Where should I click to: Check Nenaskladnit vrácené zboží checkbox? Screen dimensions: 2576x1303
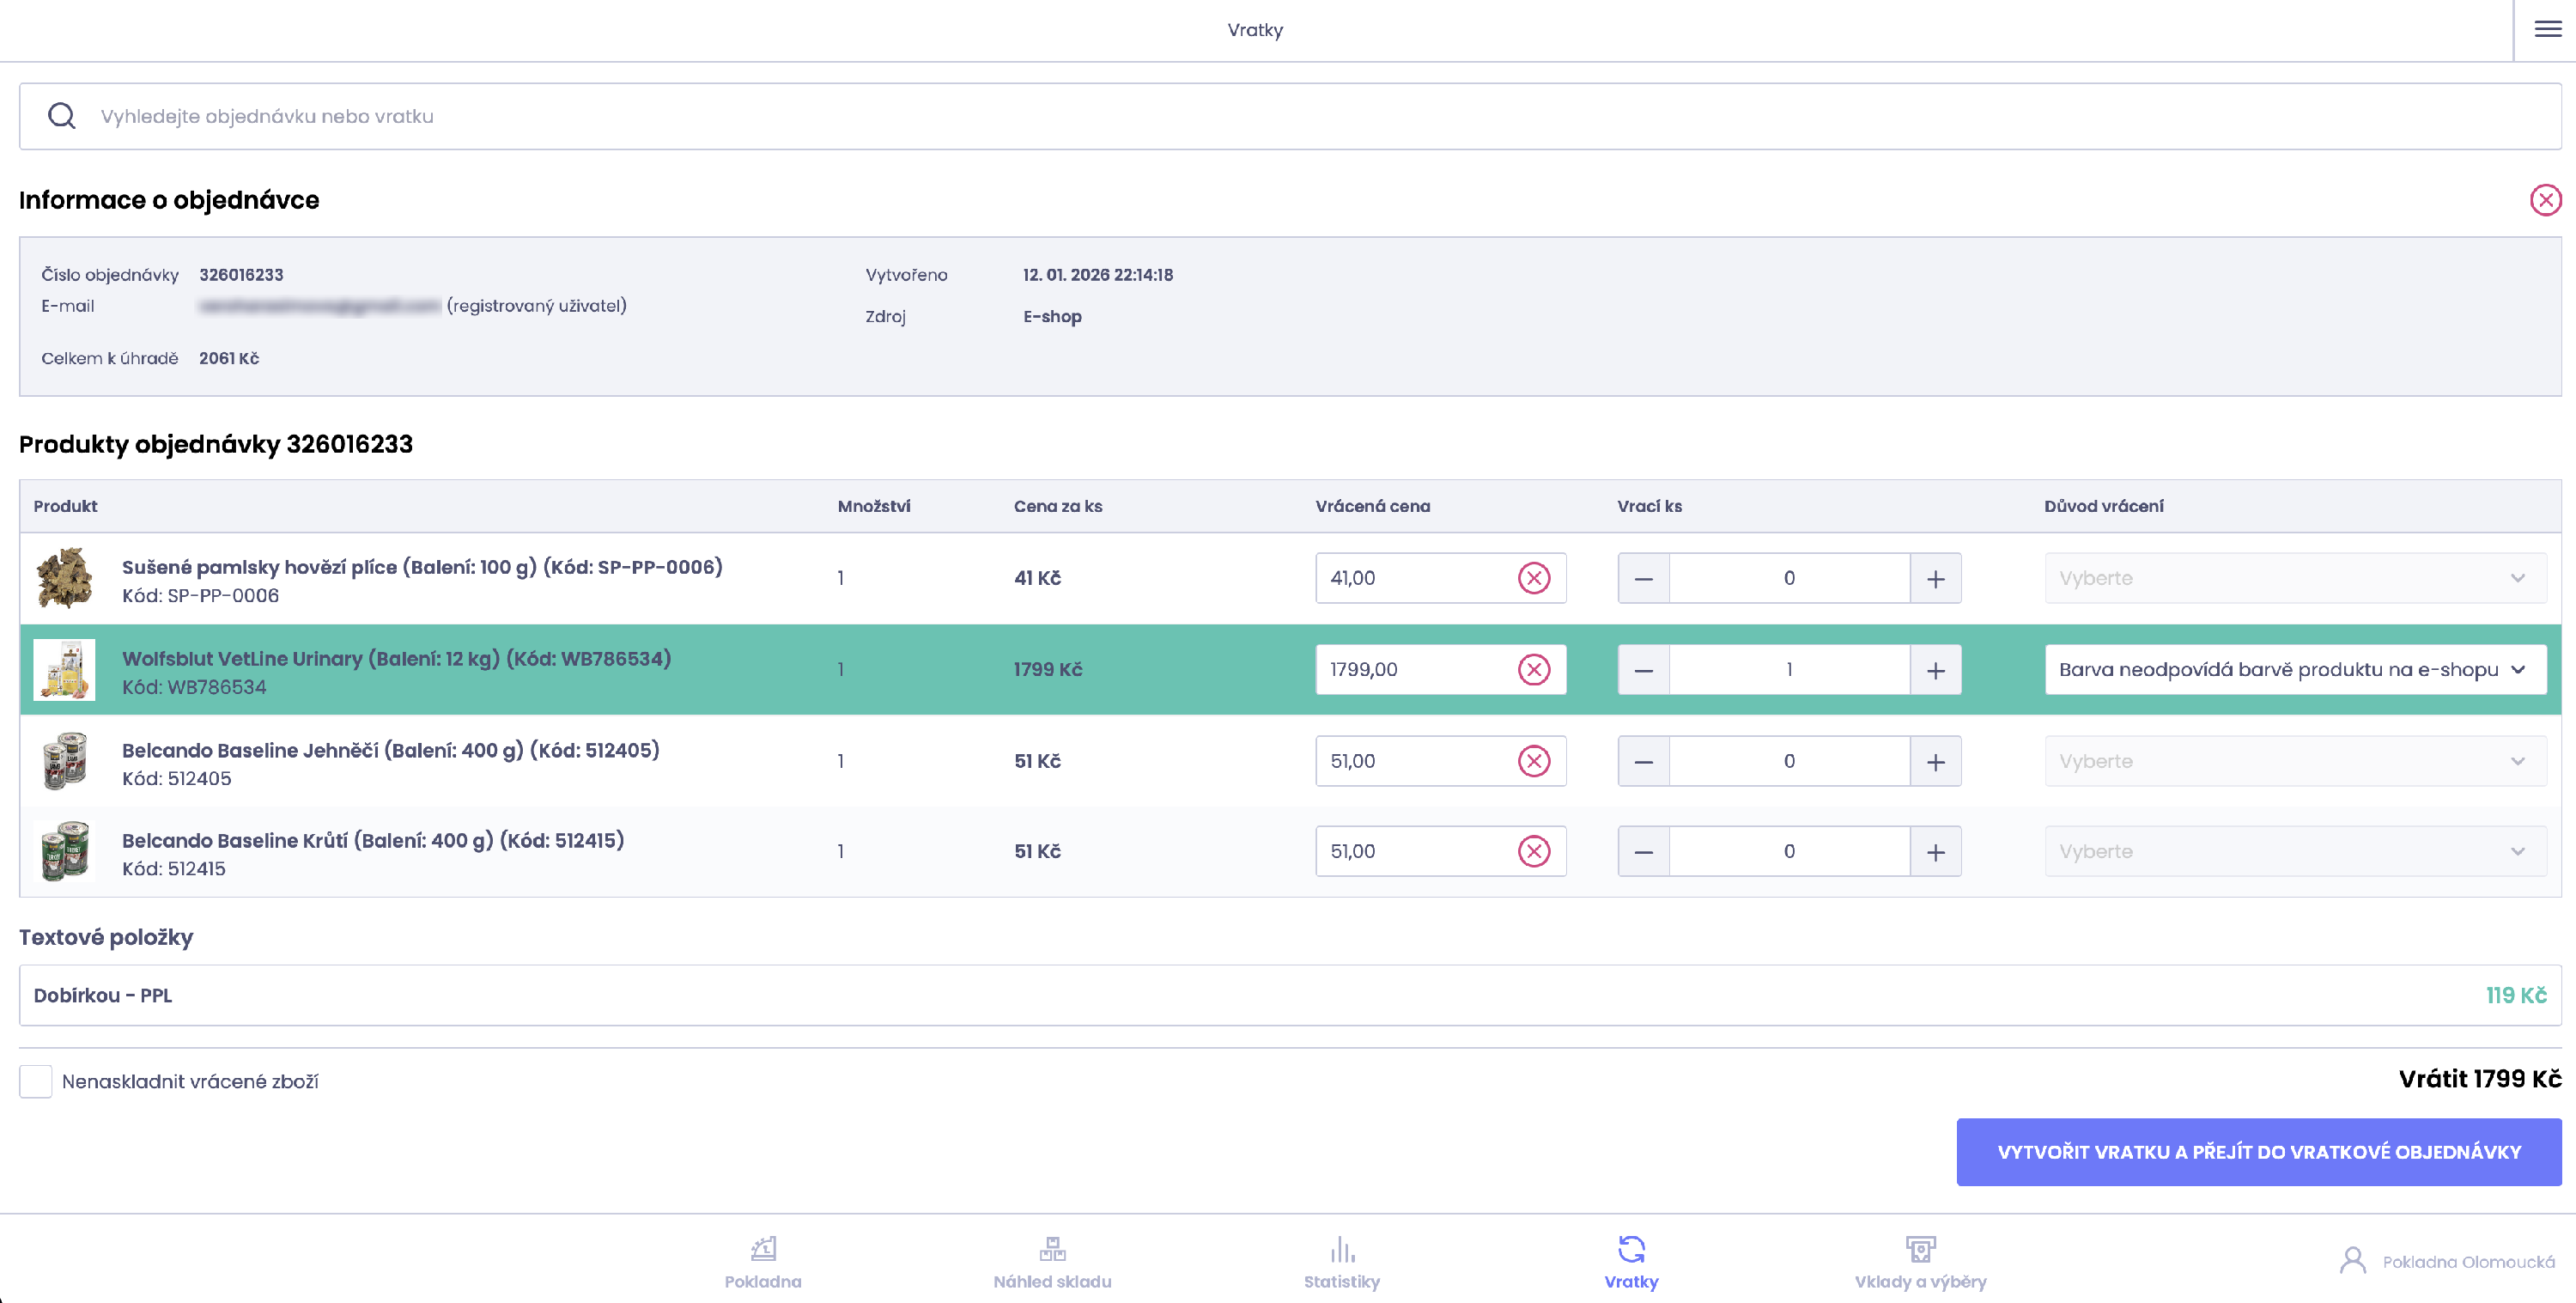click(36, 1081)
